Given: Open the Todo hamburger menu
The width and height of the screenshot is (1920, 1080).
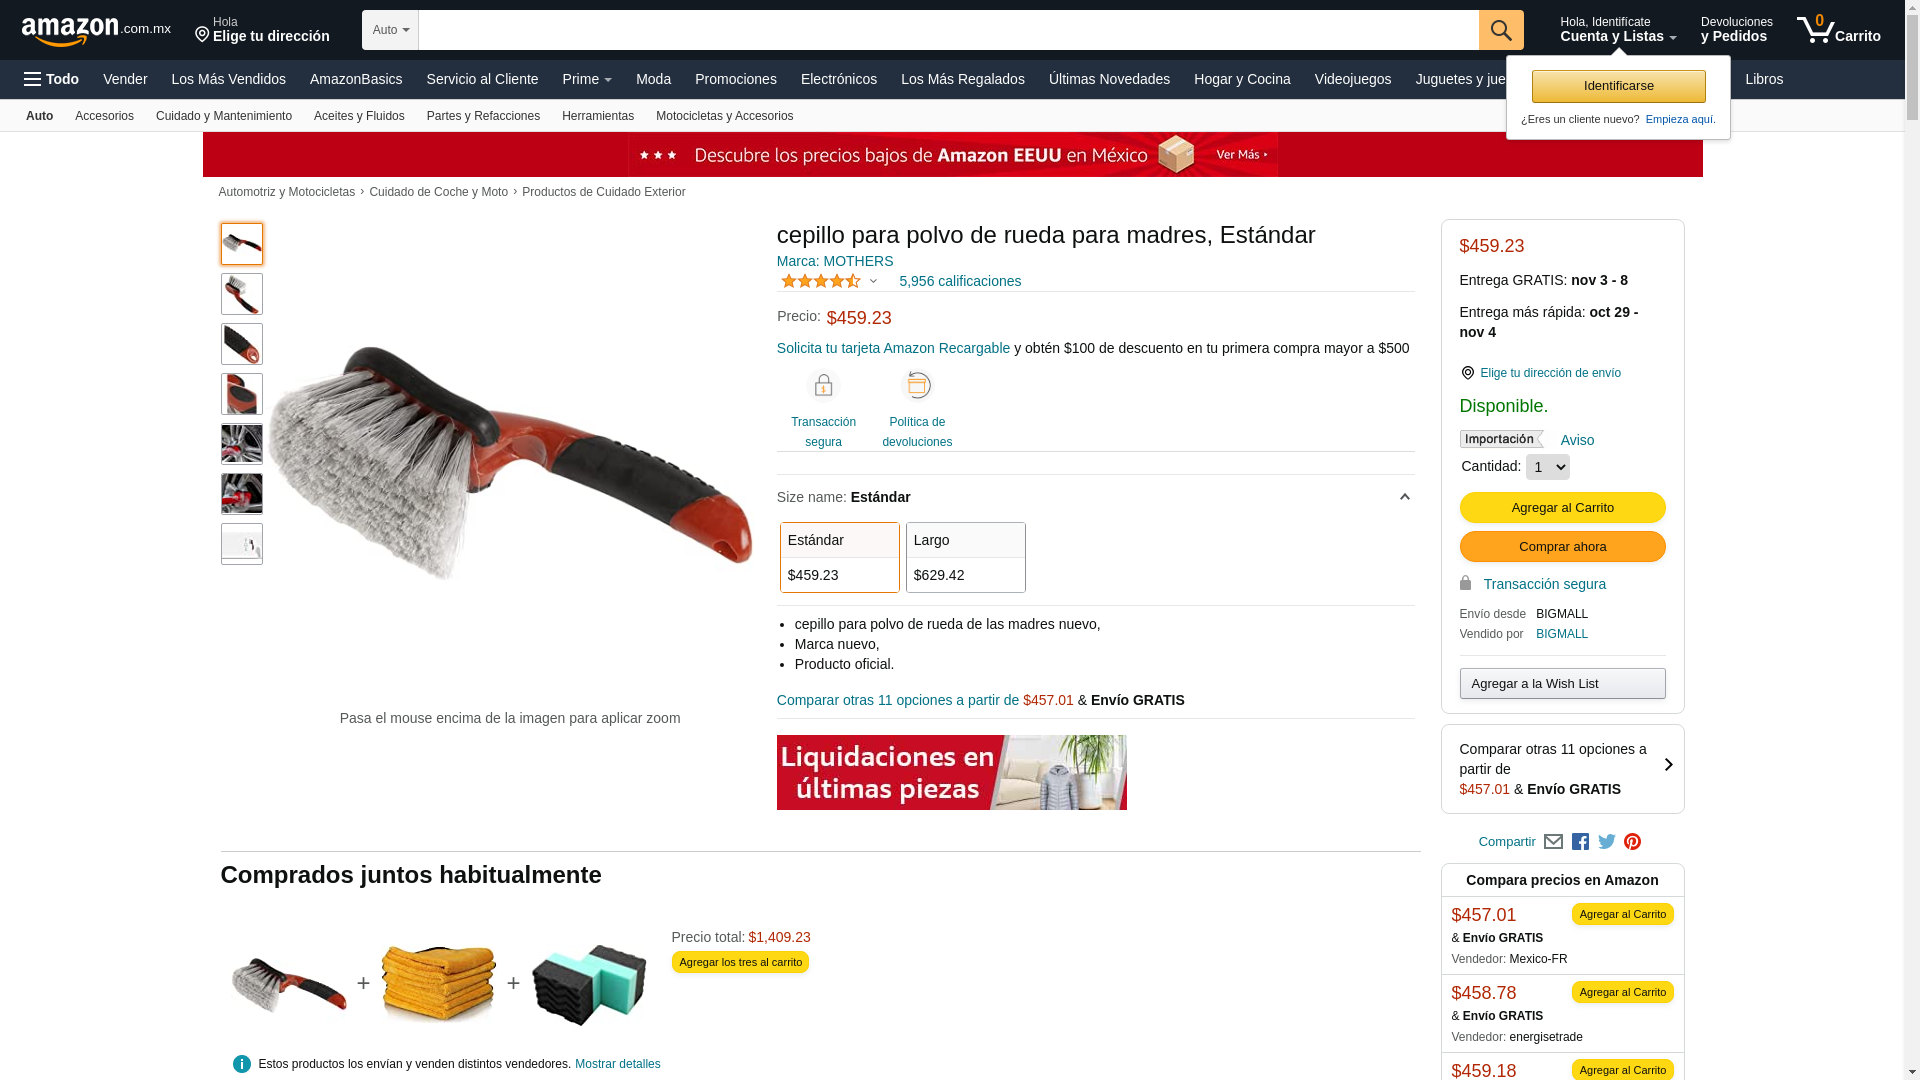Looking at the screenshot, I should click(51, 79).
